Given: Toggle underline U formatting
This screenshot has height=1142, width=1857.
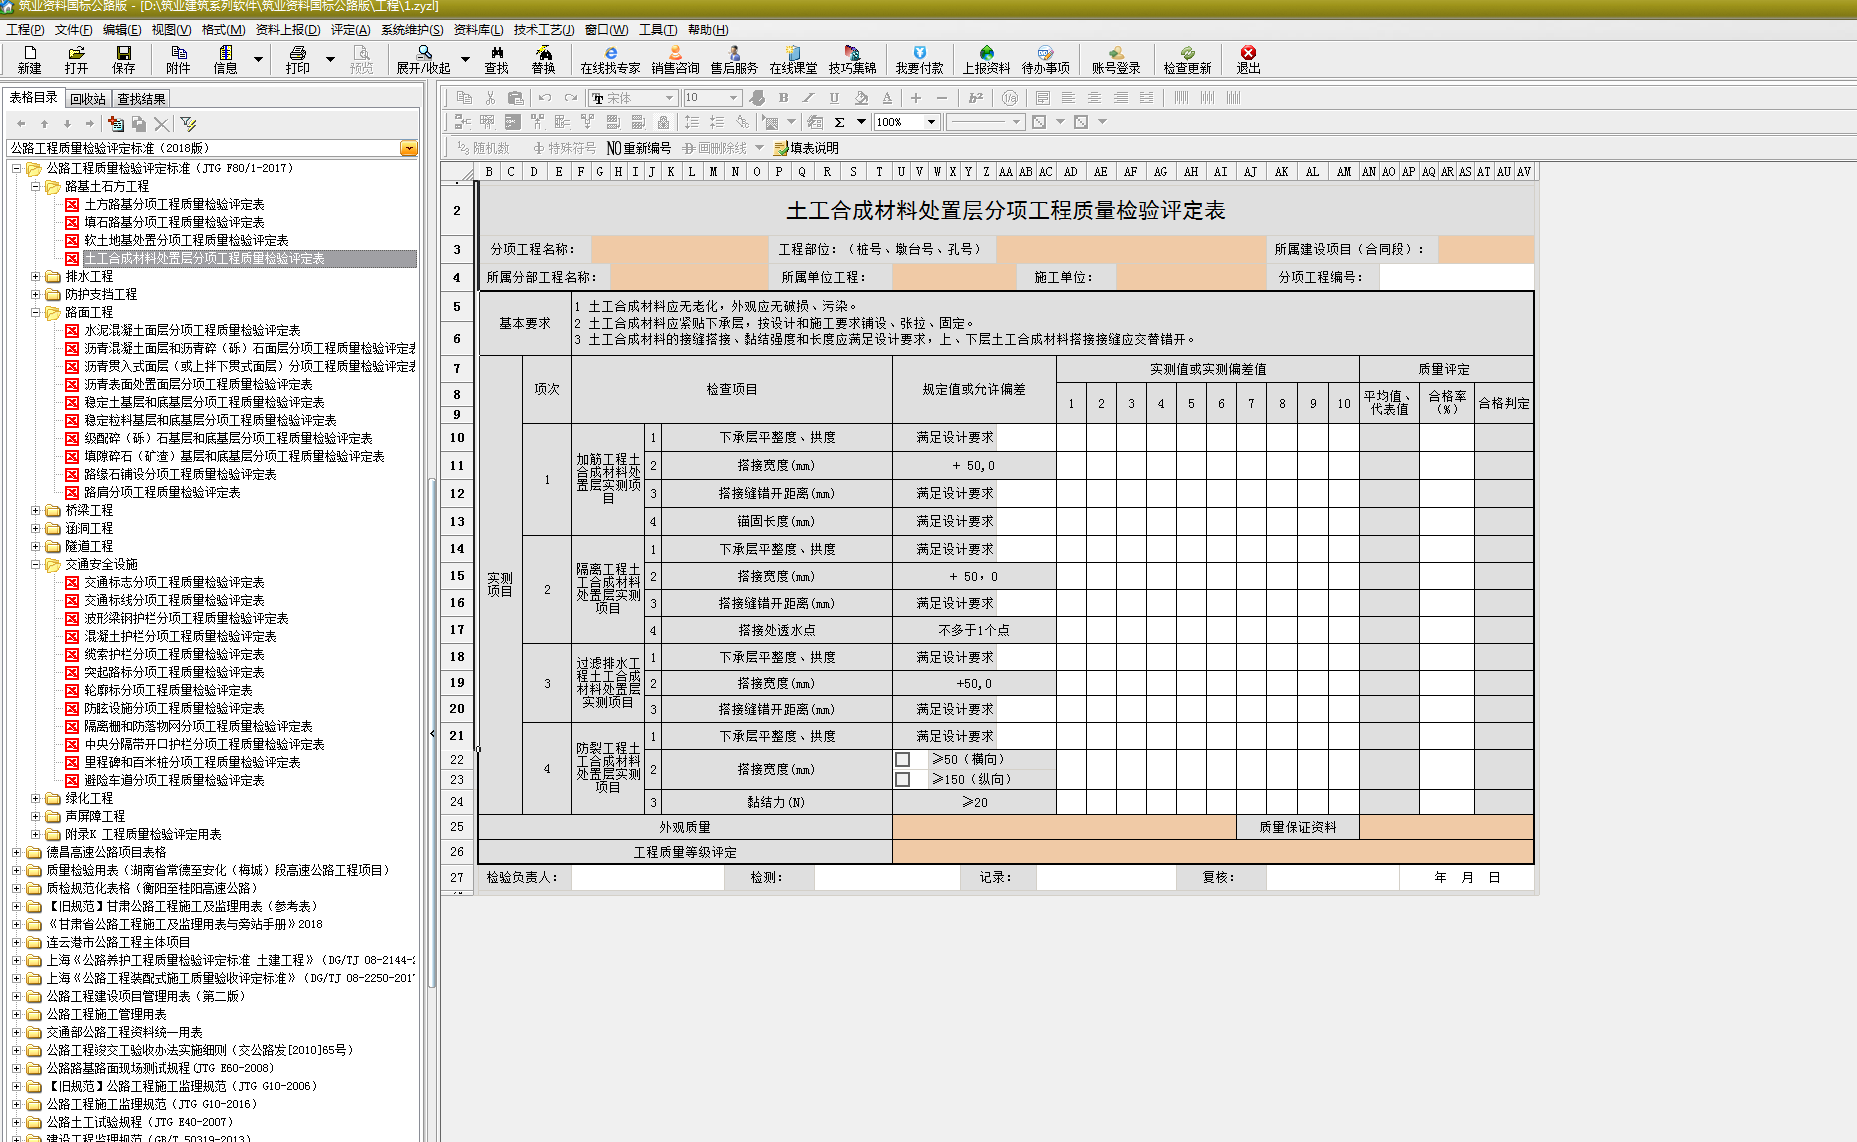Looking at the screenshot, I should click(834, 97).
